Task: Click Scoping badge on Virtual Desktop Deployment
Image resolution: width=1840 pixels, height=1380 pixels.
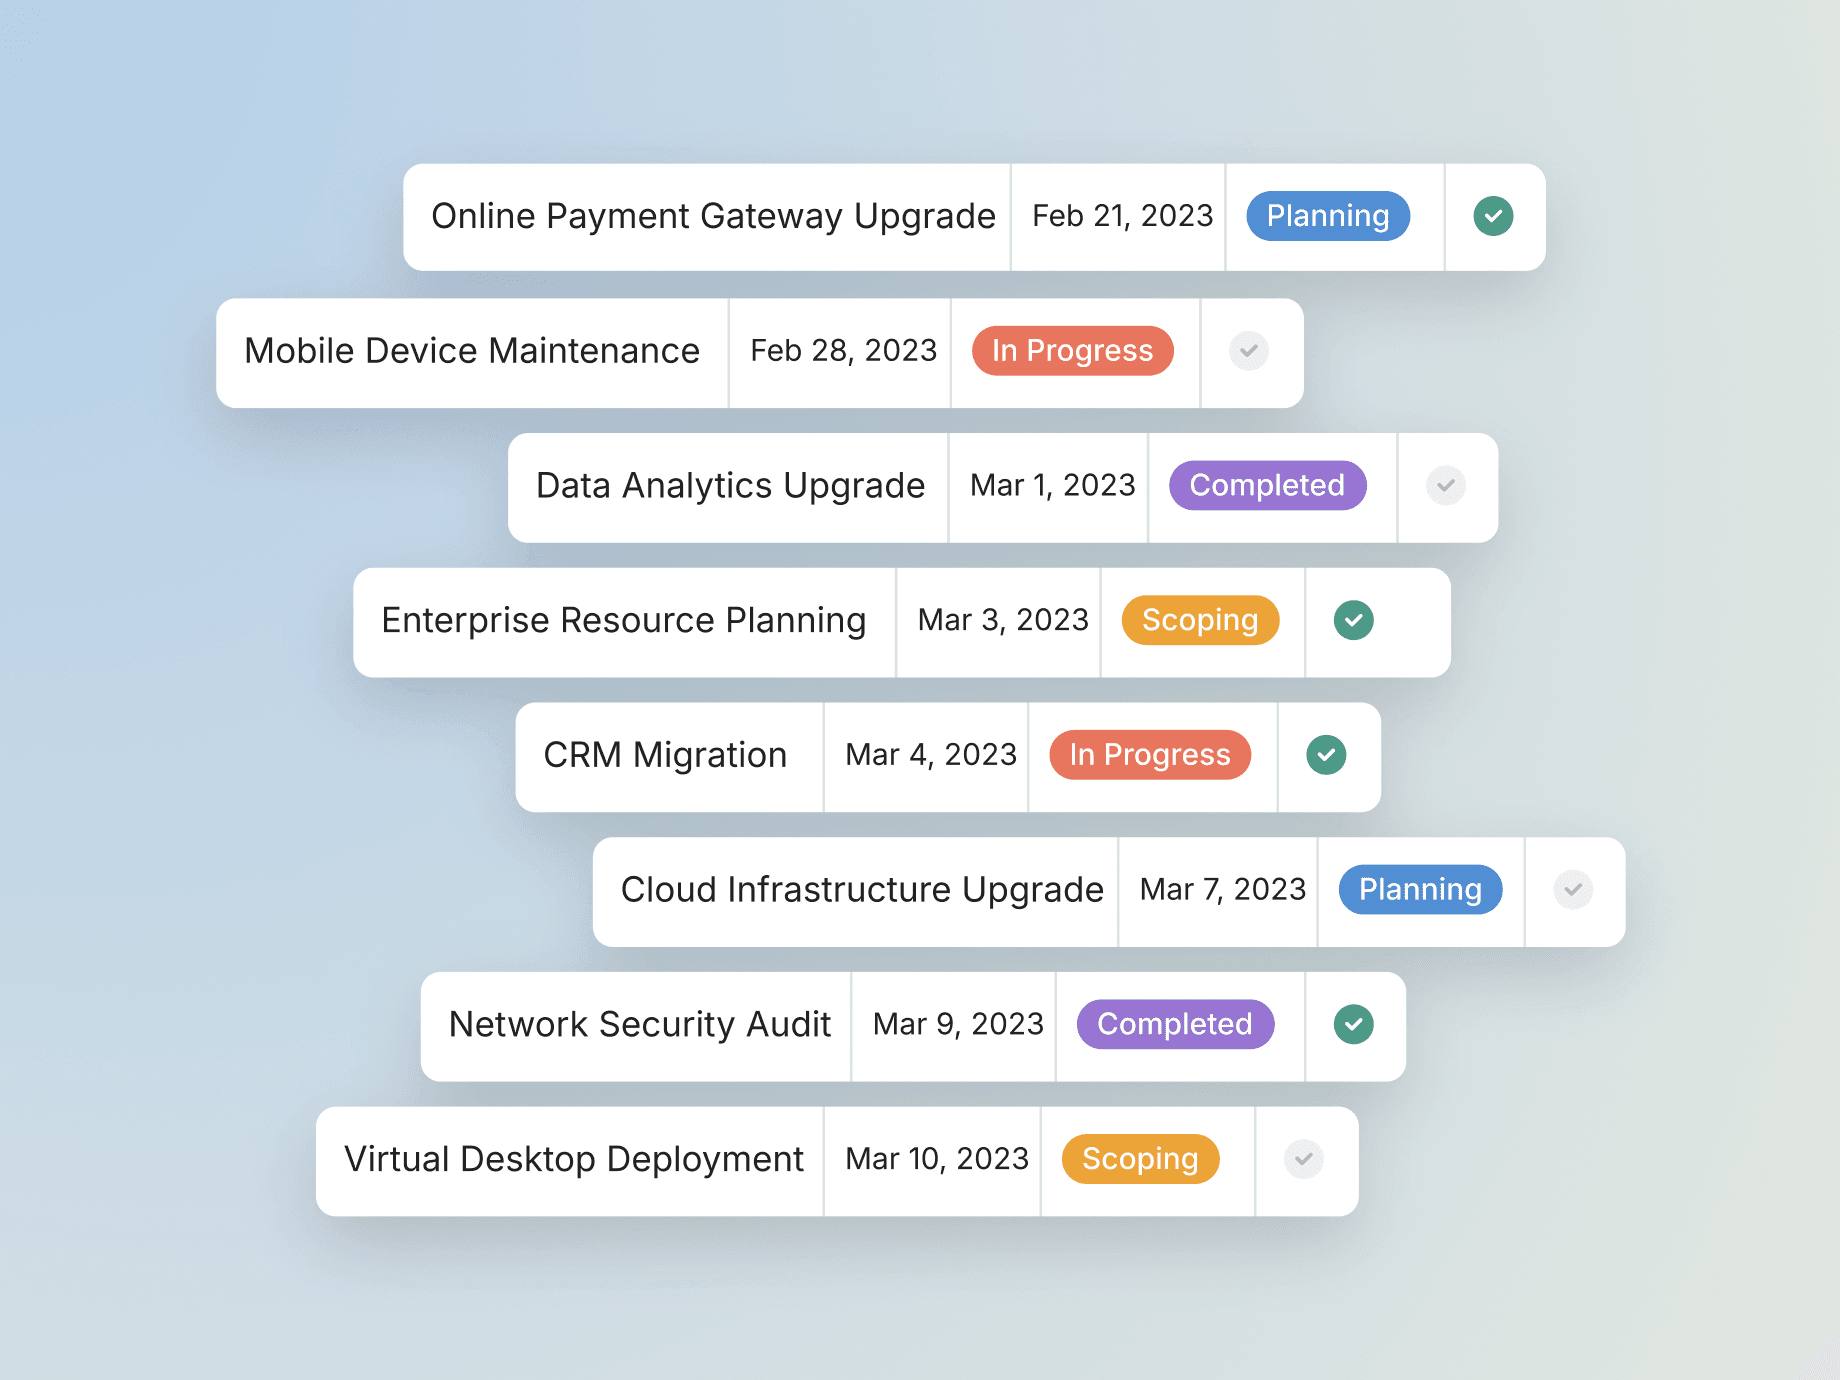Action: tap(1141, 1159)
